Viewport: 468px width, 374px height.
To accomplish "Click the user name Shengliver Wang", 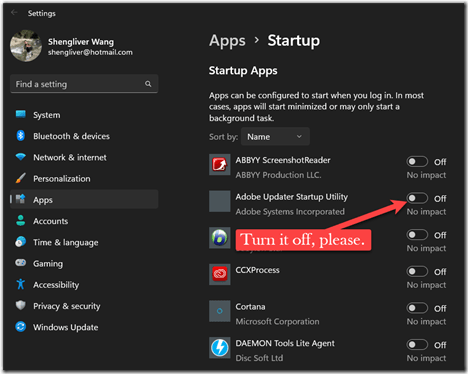I will tap(81, 42).
